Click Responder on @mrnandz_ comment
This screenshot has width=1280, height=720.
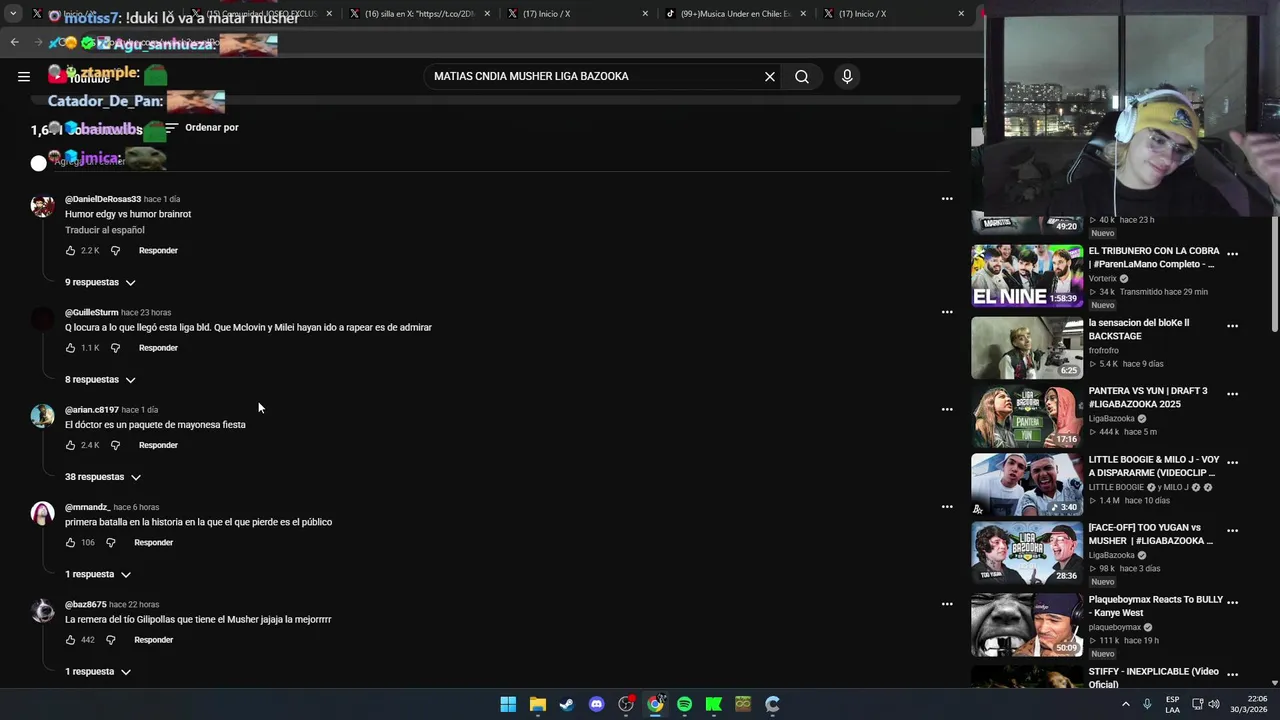click(154, 543)
